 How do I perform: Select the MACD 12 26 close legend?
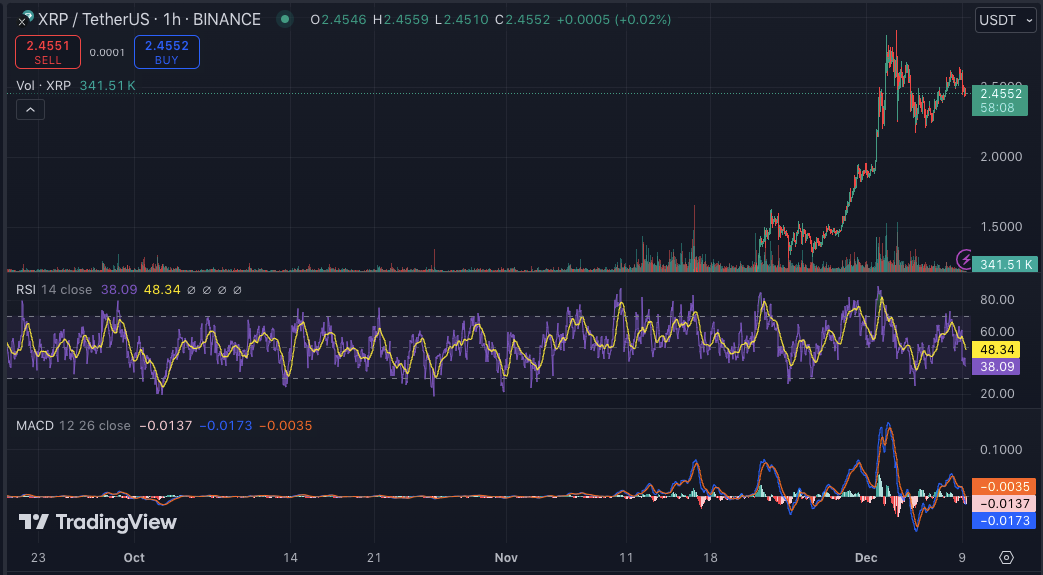point(72,426)
